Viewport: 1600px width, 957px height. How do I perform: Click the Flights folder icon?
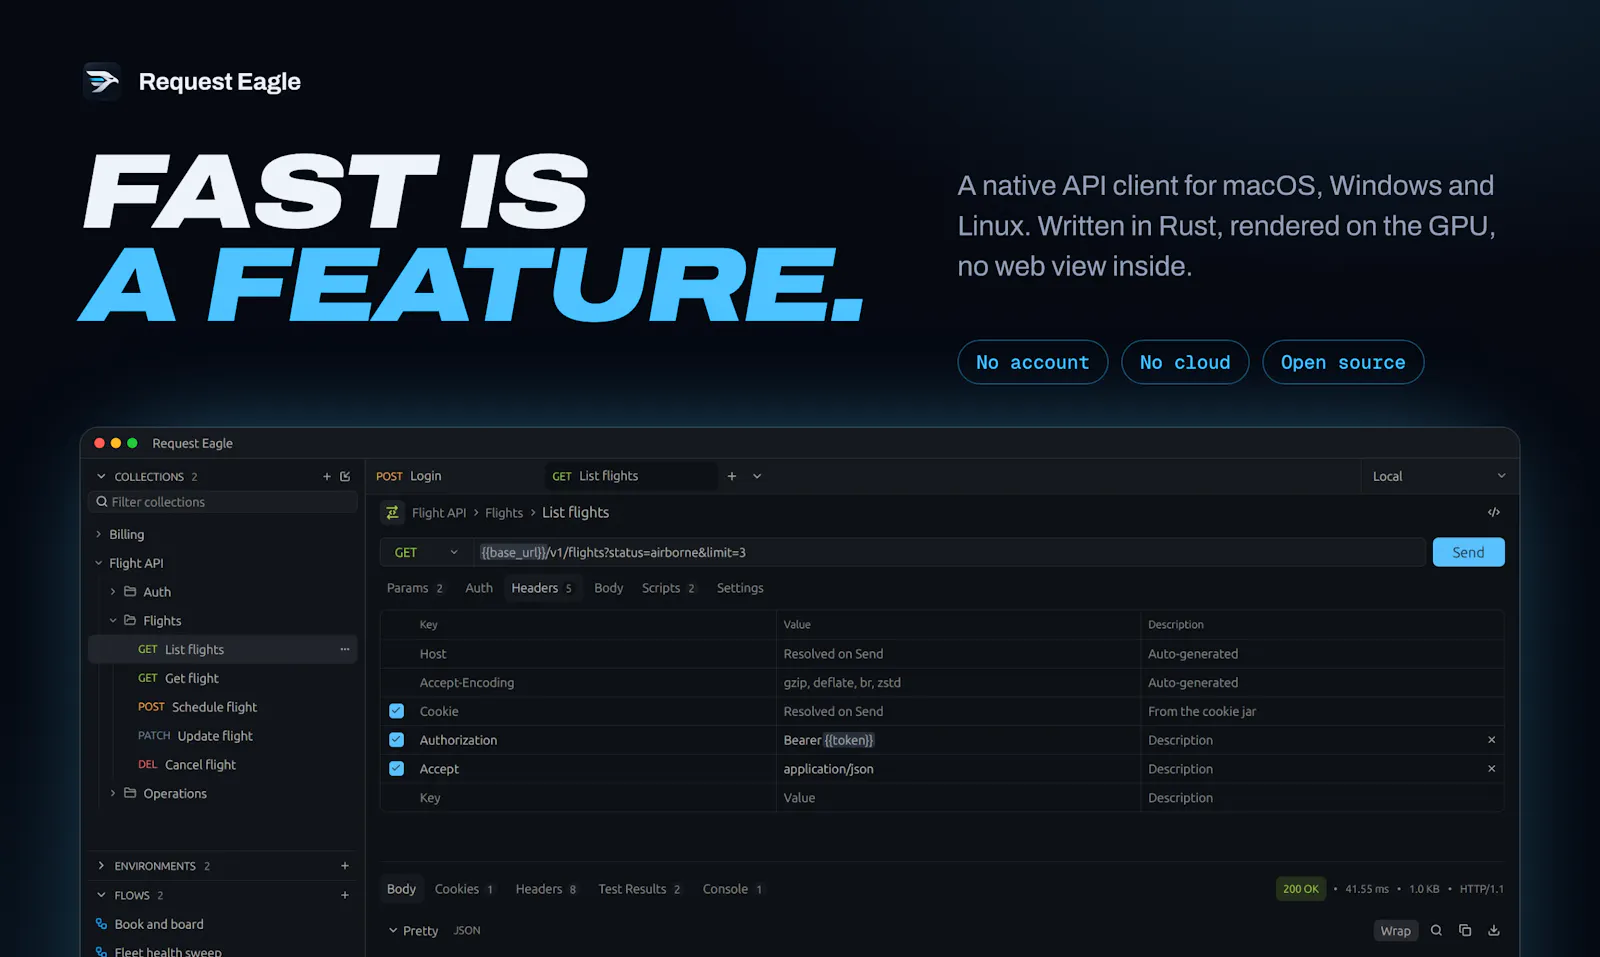coord(130,621)
